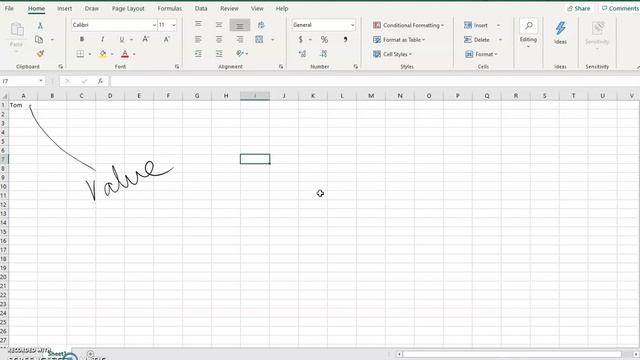
Task: Apply Comma Style
Action: tap(345, 39)
